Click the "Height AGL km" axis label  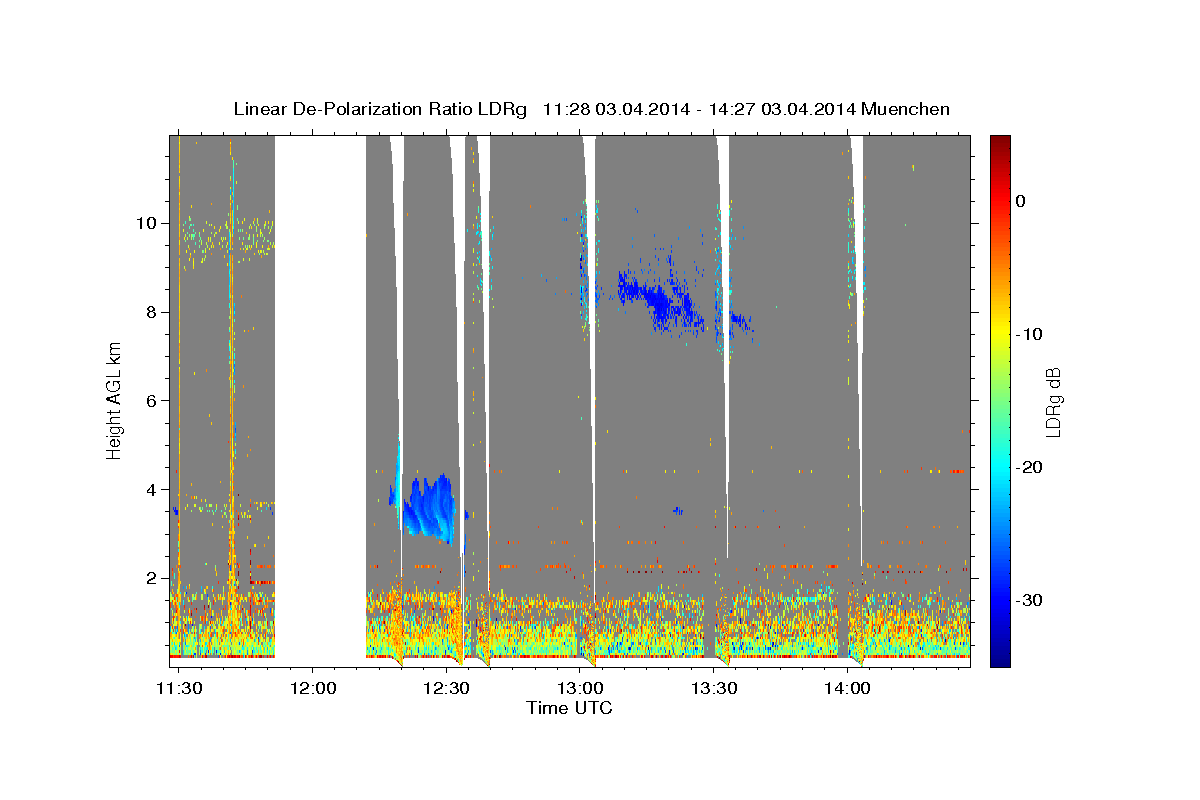(115, 401)
